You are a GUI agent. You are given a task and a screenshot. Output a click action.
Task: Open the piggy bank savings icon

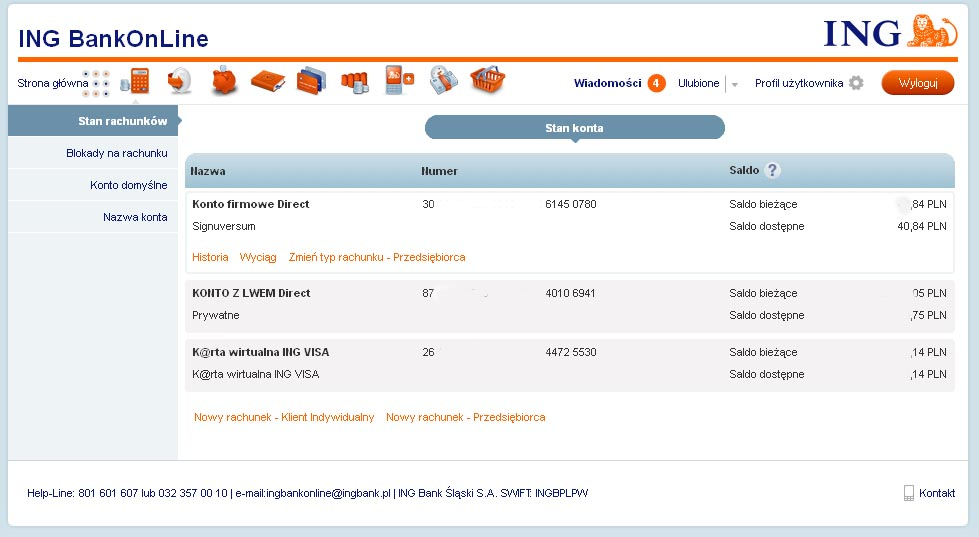(x=224, y=81)
